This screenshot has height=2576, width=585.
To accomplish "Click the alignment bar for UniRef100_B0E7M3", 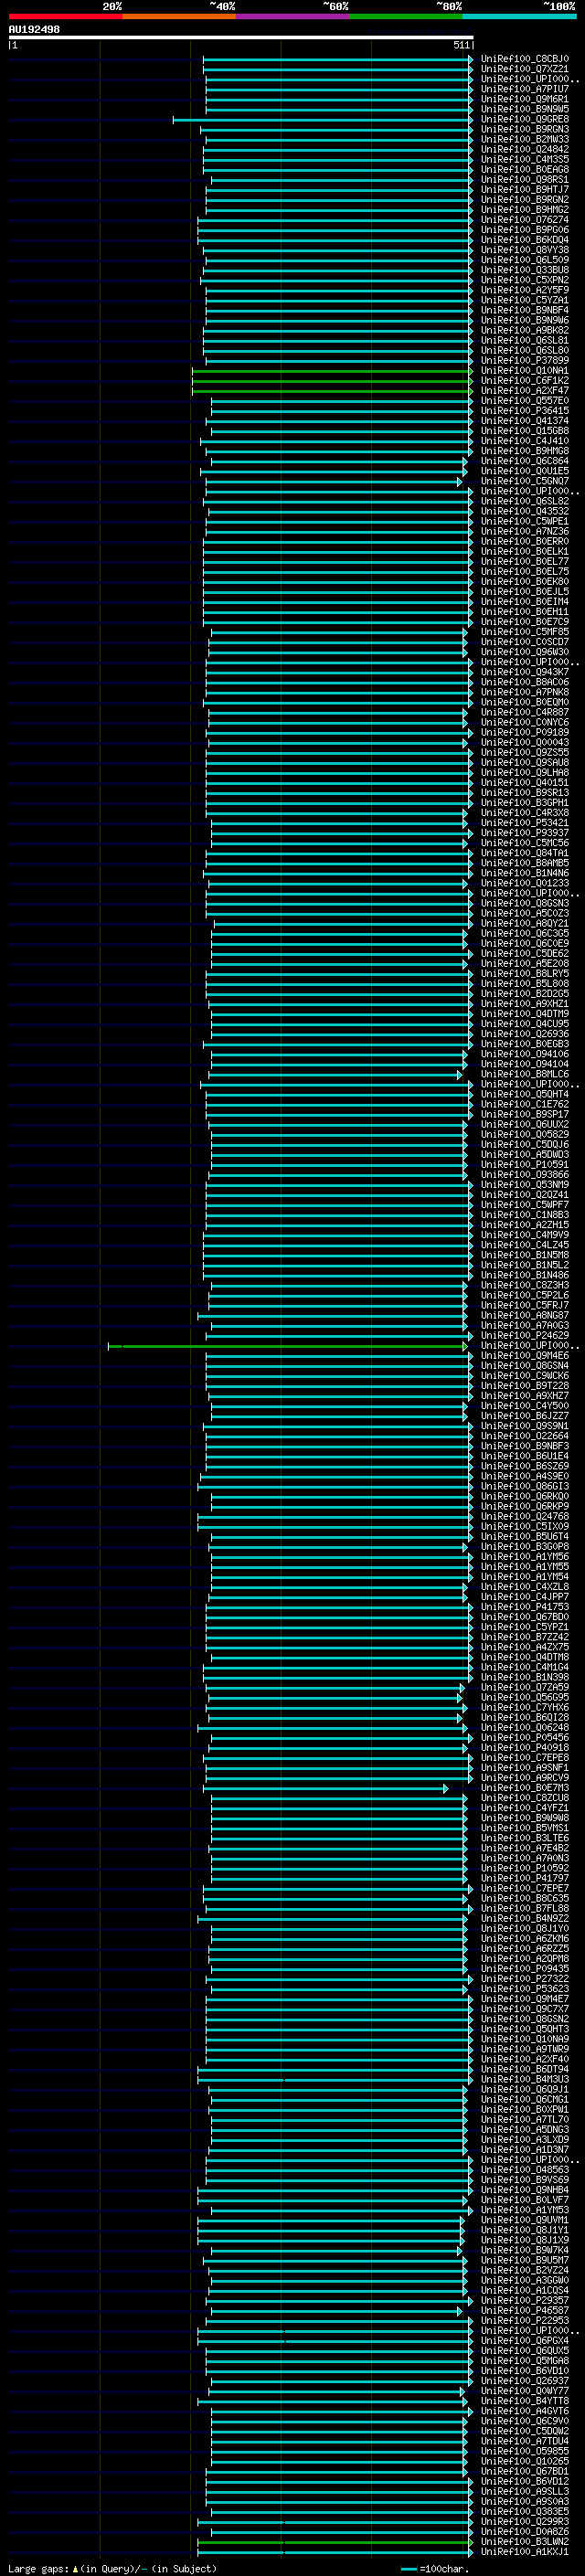I will click(326, 1788).
